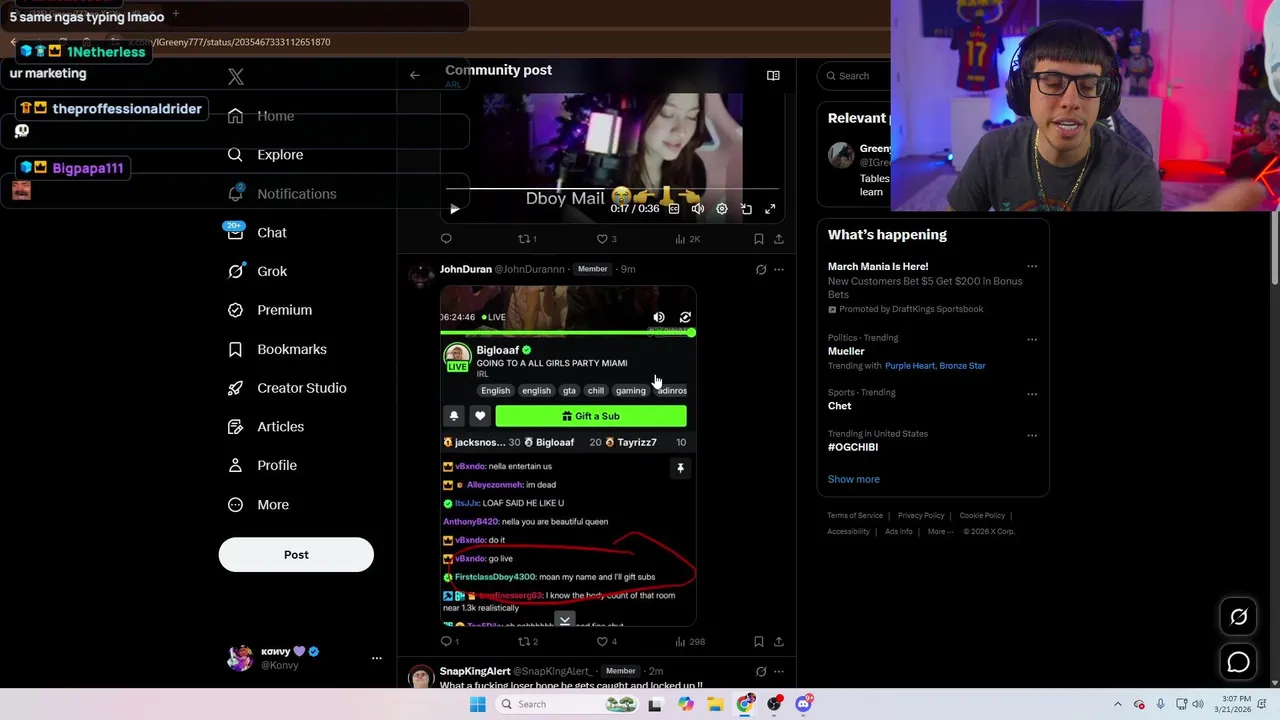Repost JohnDuran's post with 2 reposts

527,641
